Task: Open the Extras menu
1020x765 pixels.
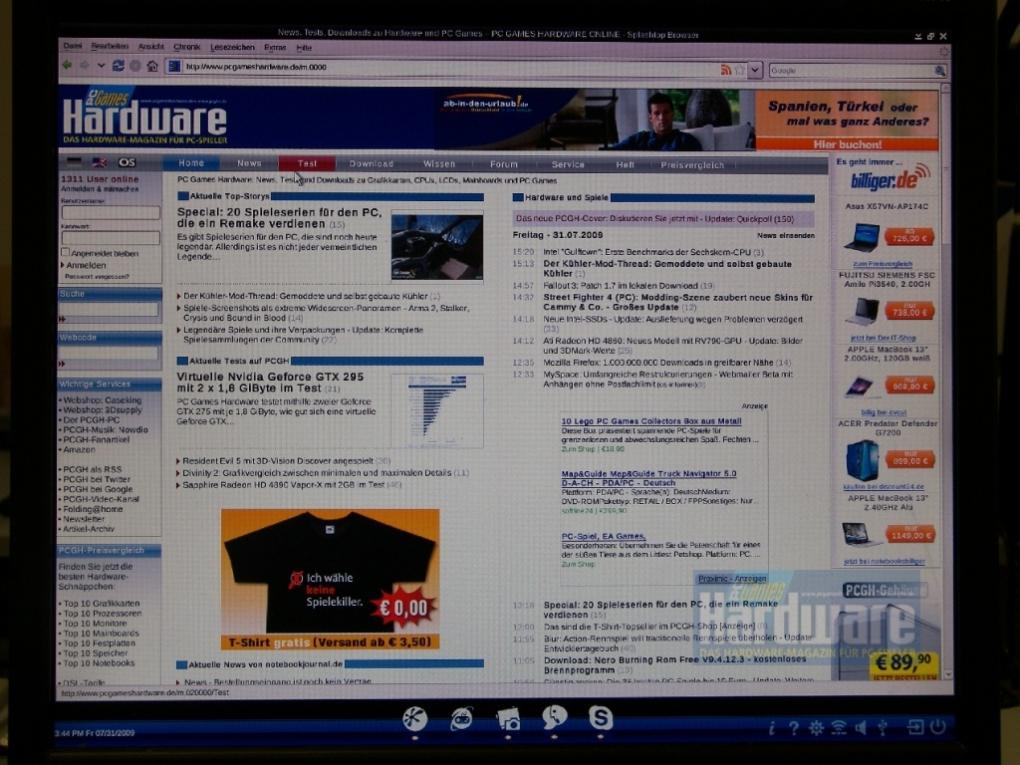Action: (275, 47)
